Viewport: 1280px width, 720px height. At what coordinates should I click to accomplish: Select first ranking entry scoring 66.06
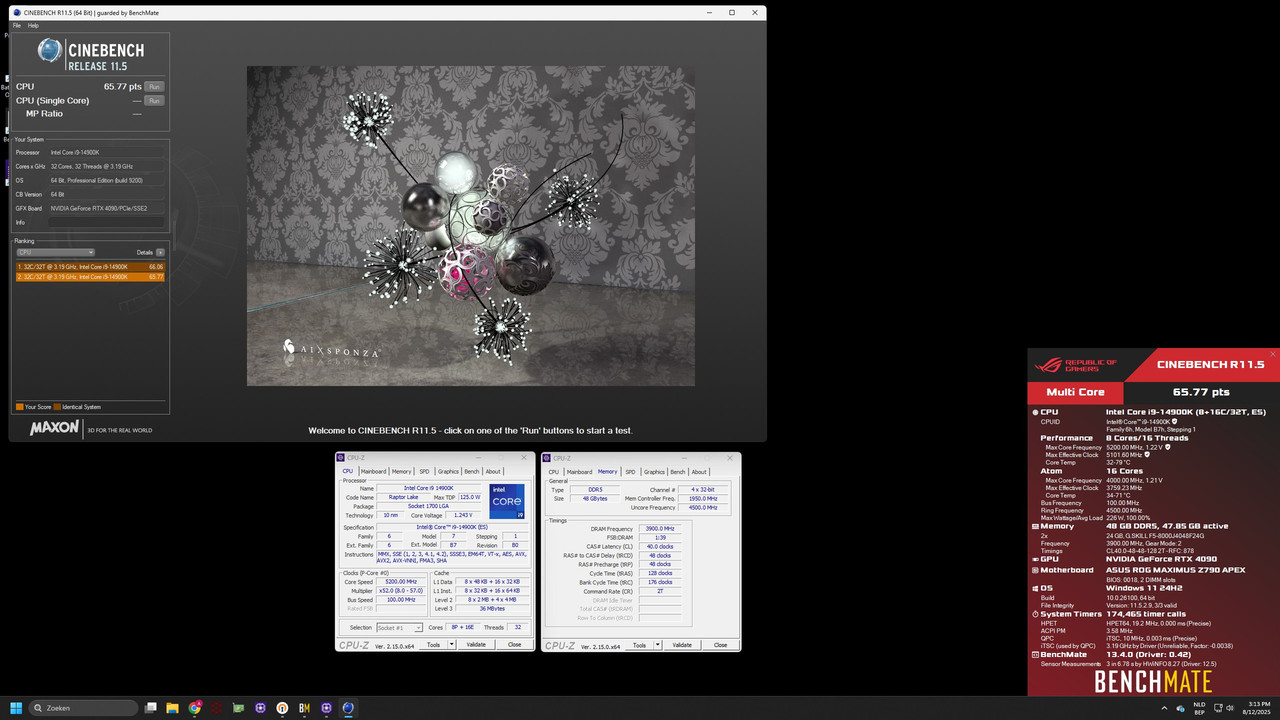coord(90,267)
